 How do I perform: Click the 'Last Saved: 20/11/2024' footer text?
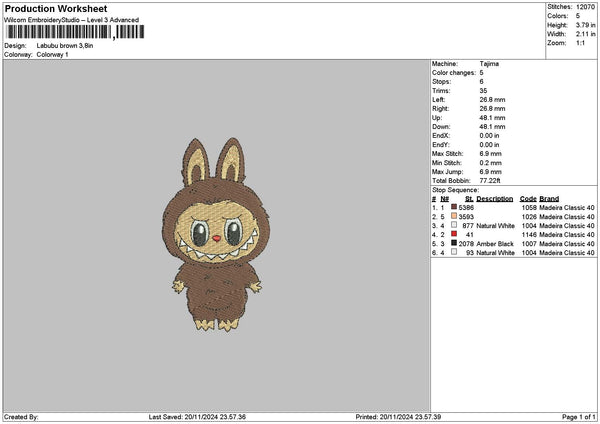pos(197,417)
